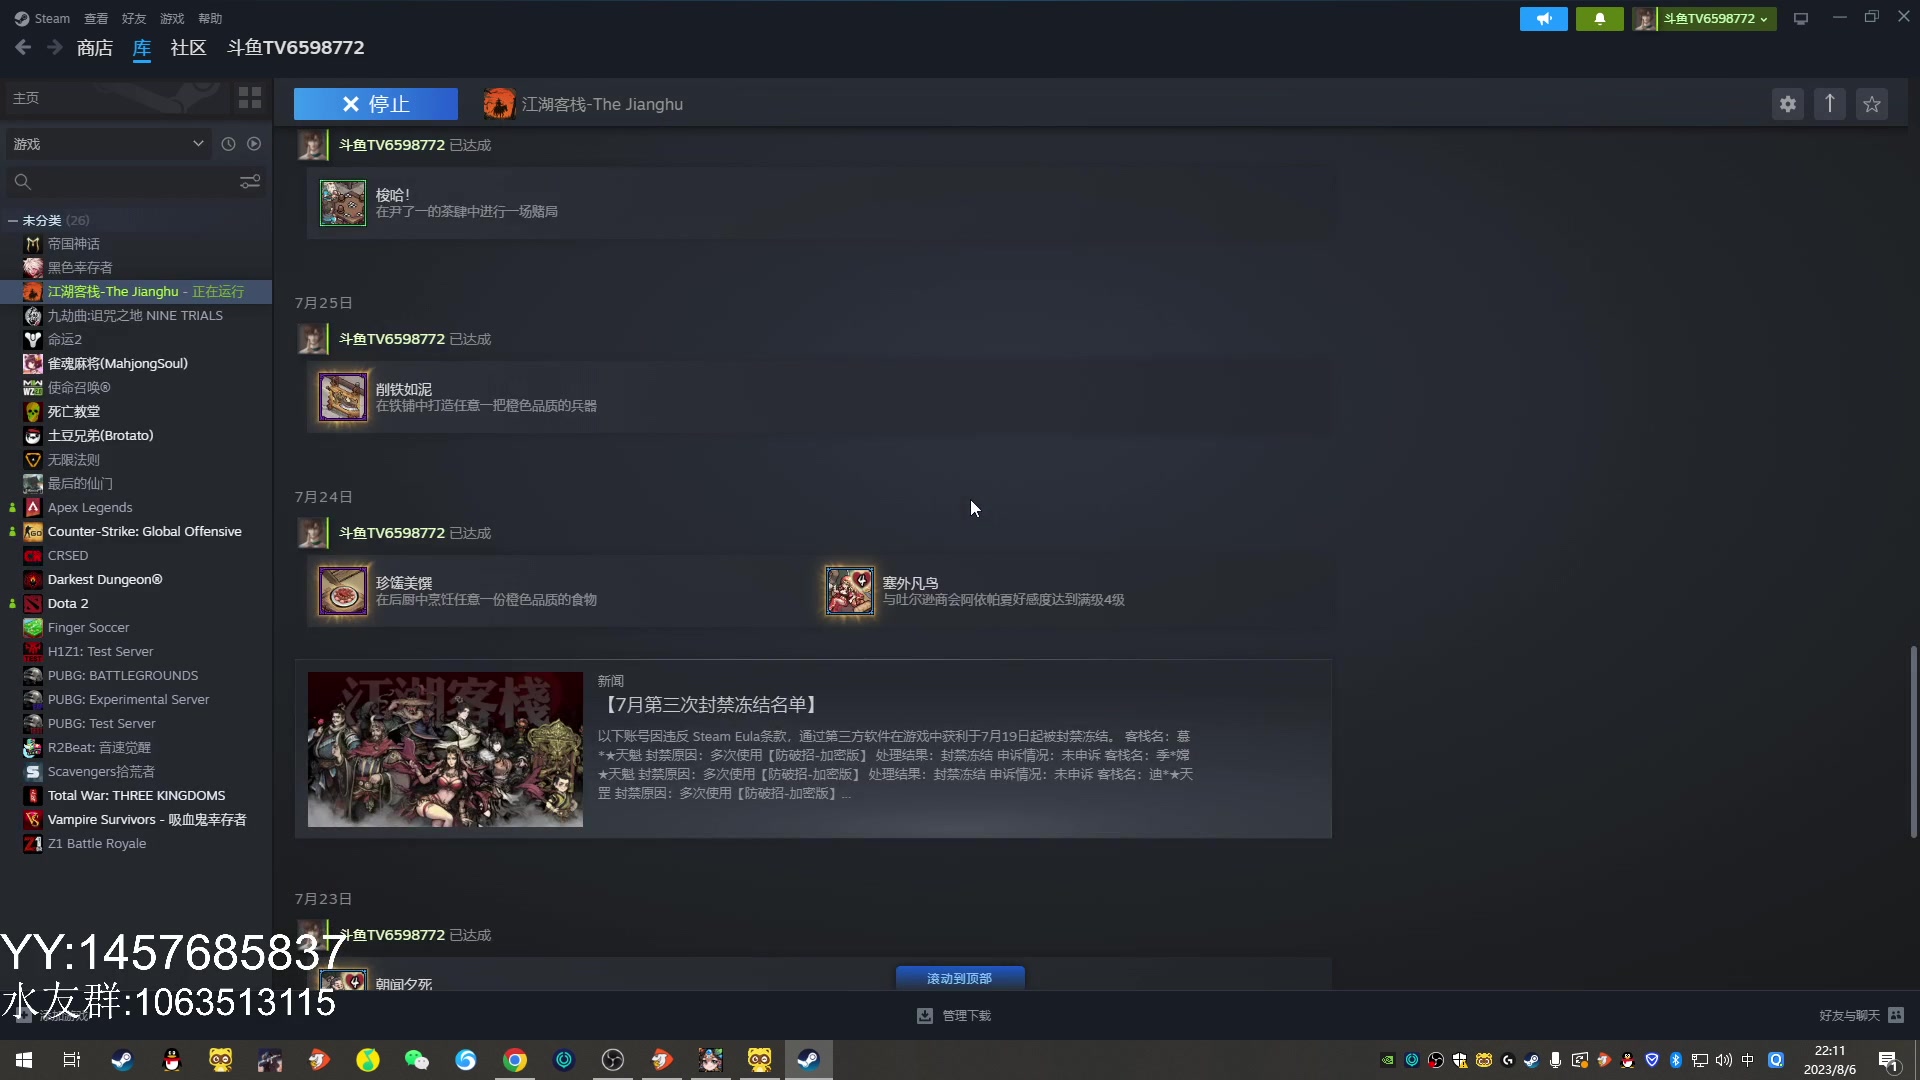The height and width of the screenshot is (1080, 1920).
Task: Open Big Picture mode monitor icon
Action: tap(1801, 19)
